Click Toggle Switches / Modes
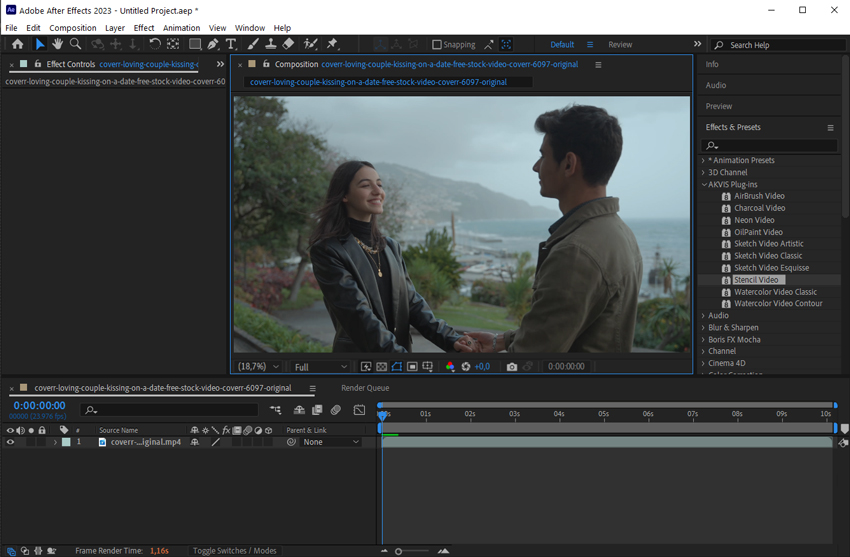This screenshot has height=557, width=850. (x=235, y=550)
